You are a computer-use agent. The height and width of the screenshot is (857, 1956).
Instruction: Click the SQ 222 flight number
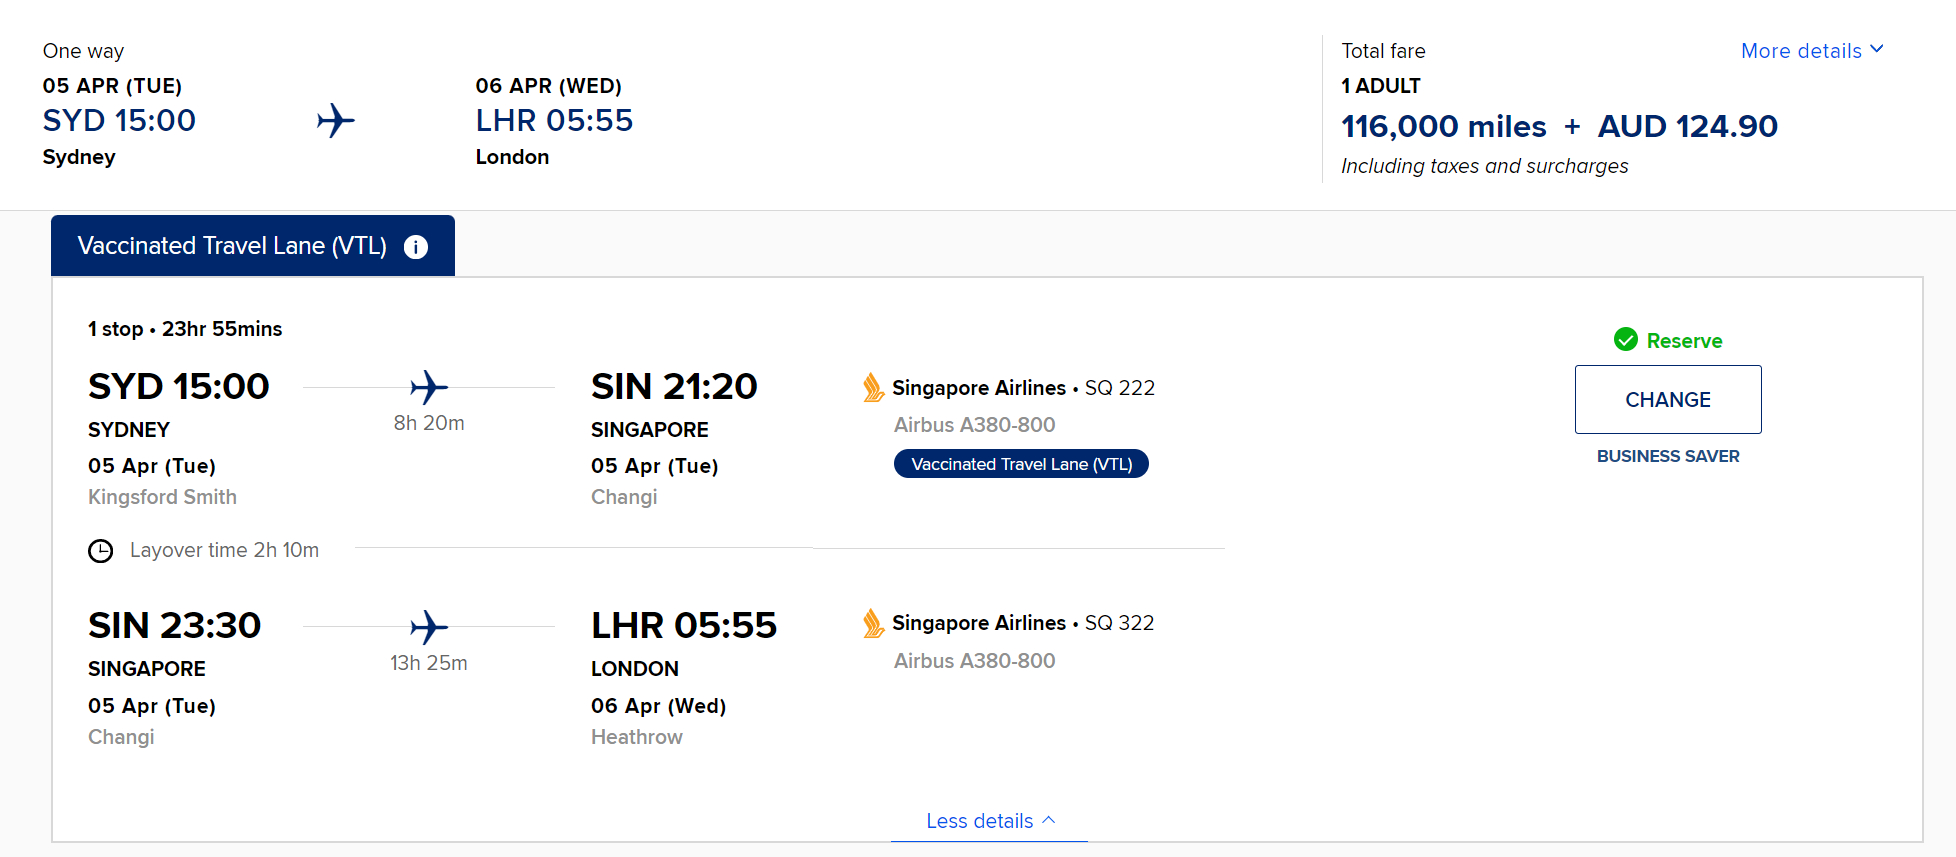point(1120,388)
